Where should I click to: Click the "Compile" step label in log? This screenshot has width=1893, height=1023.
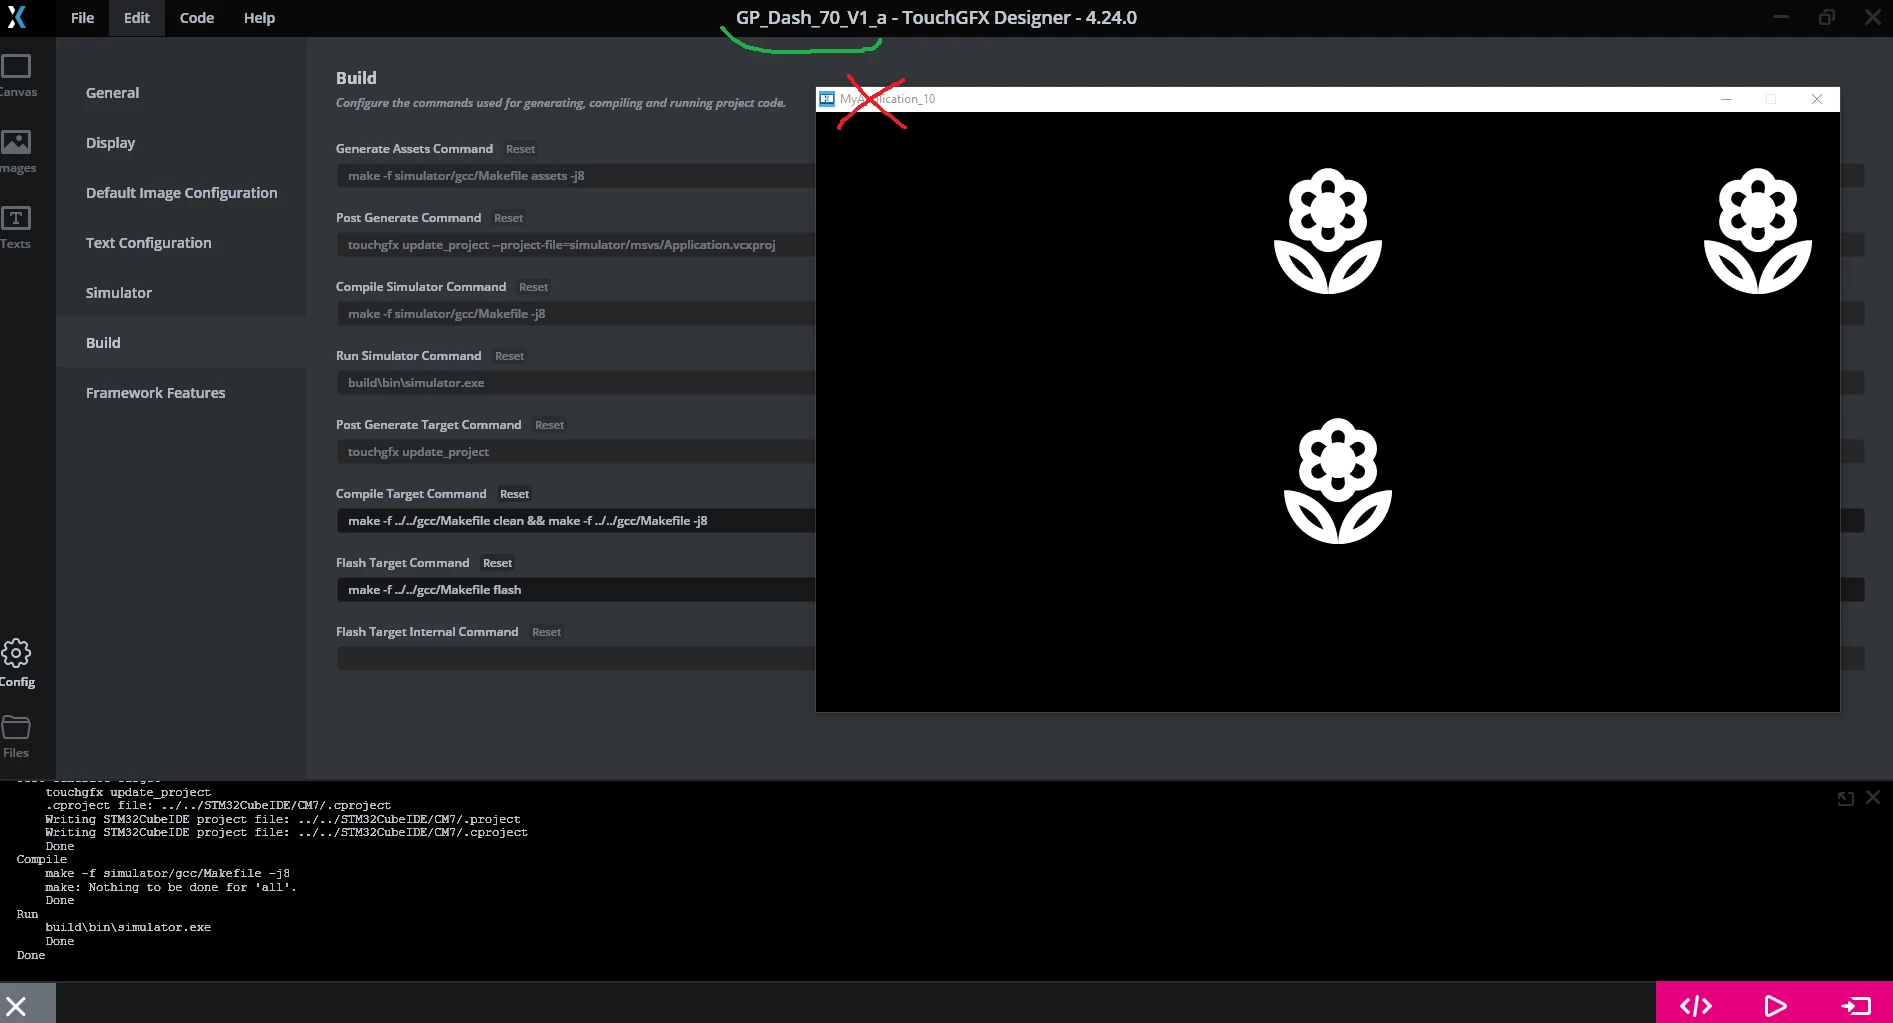(x=42, y=859)
